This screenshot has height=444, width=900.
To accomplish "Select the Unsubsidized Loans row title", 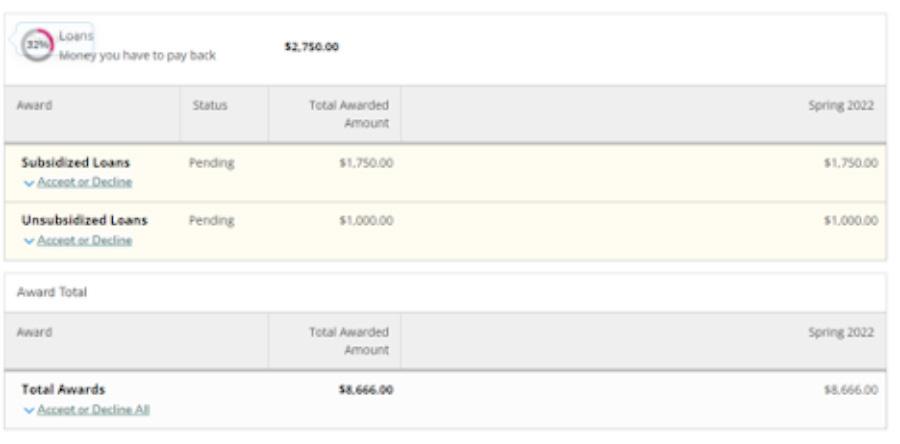I will coord(84,221).
